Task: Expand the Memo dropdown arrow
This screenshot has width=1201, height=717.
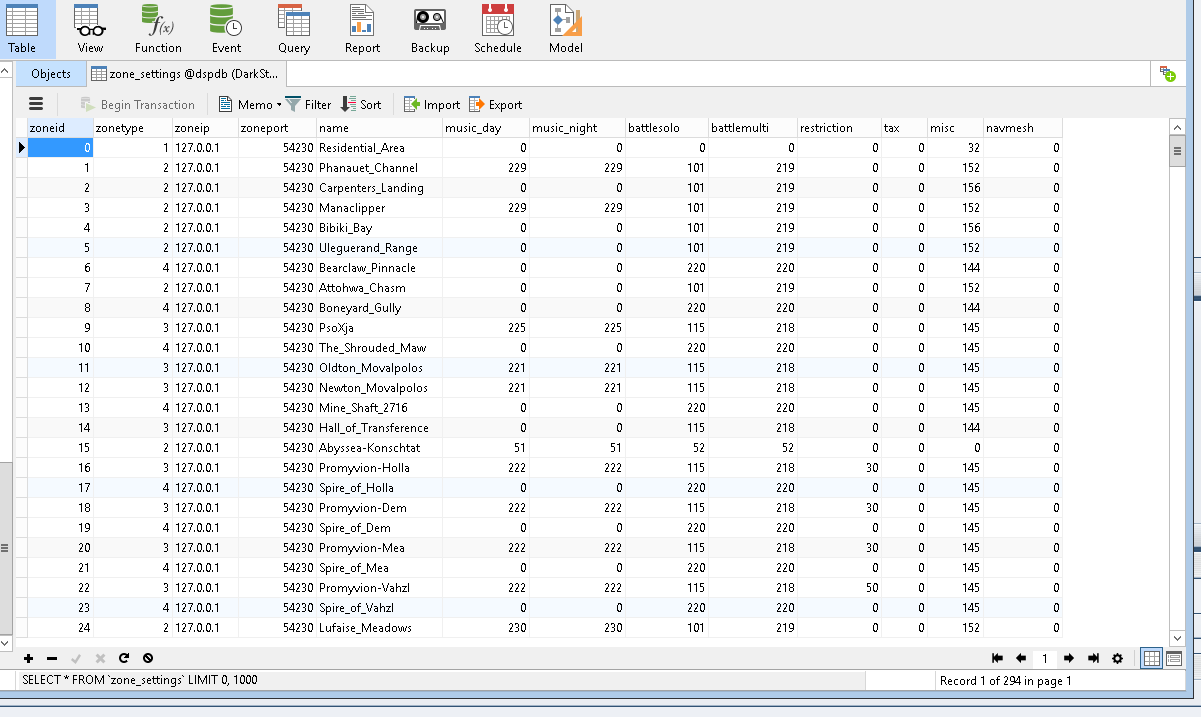Action: click(279, 105)
